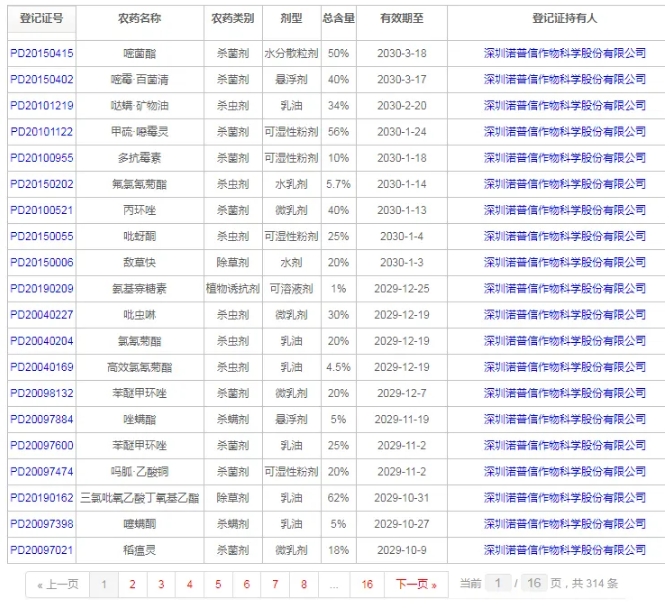670x608 pixels.
Task: Open holder company link in PD20040169 row
Action: [564, 367]
